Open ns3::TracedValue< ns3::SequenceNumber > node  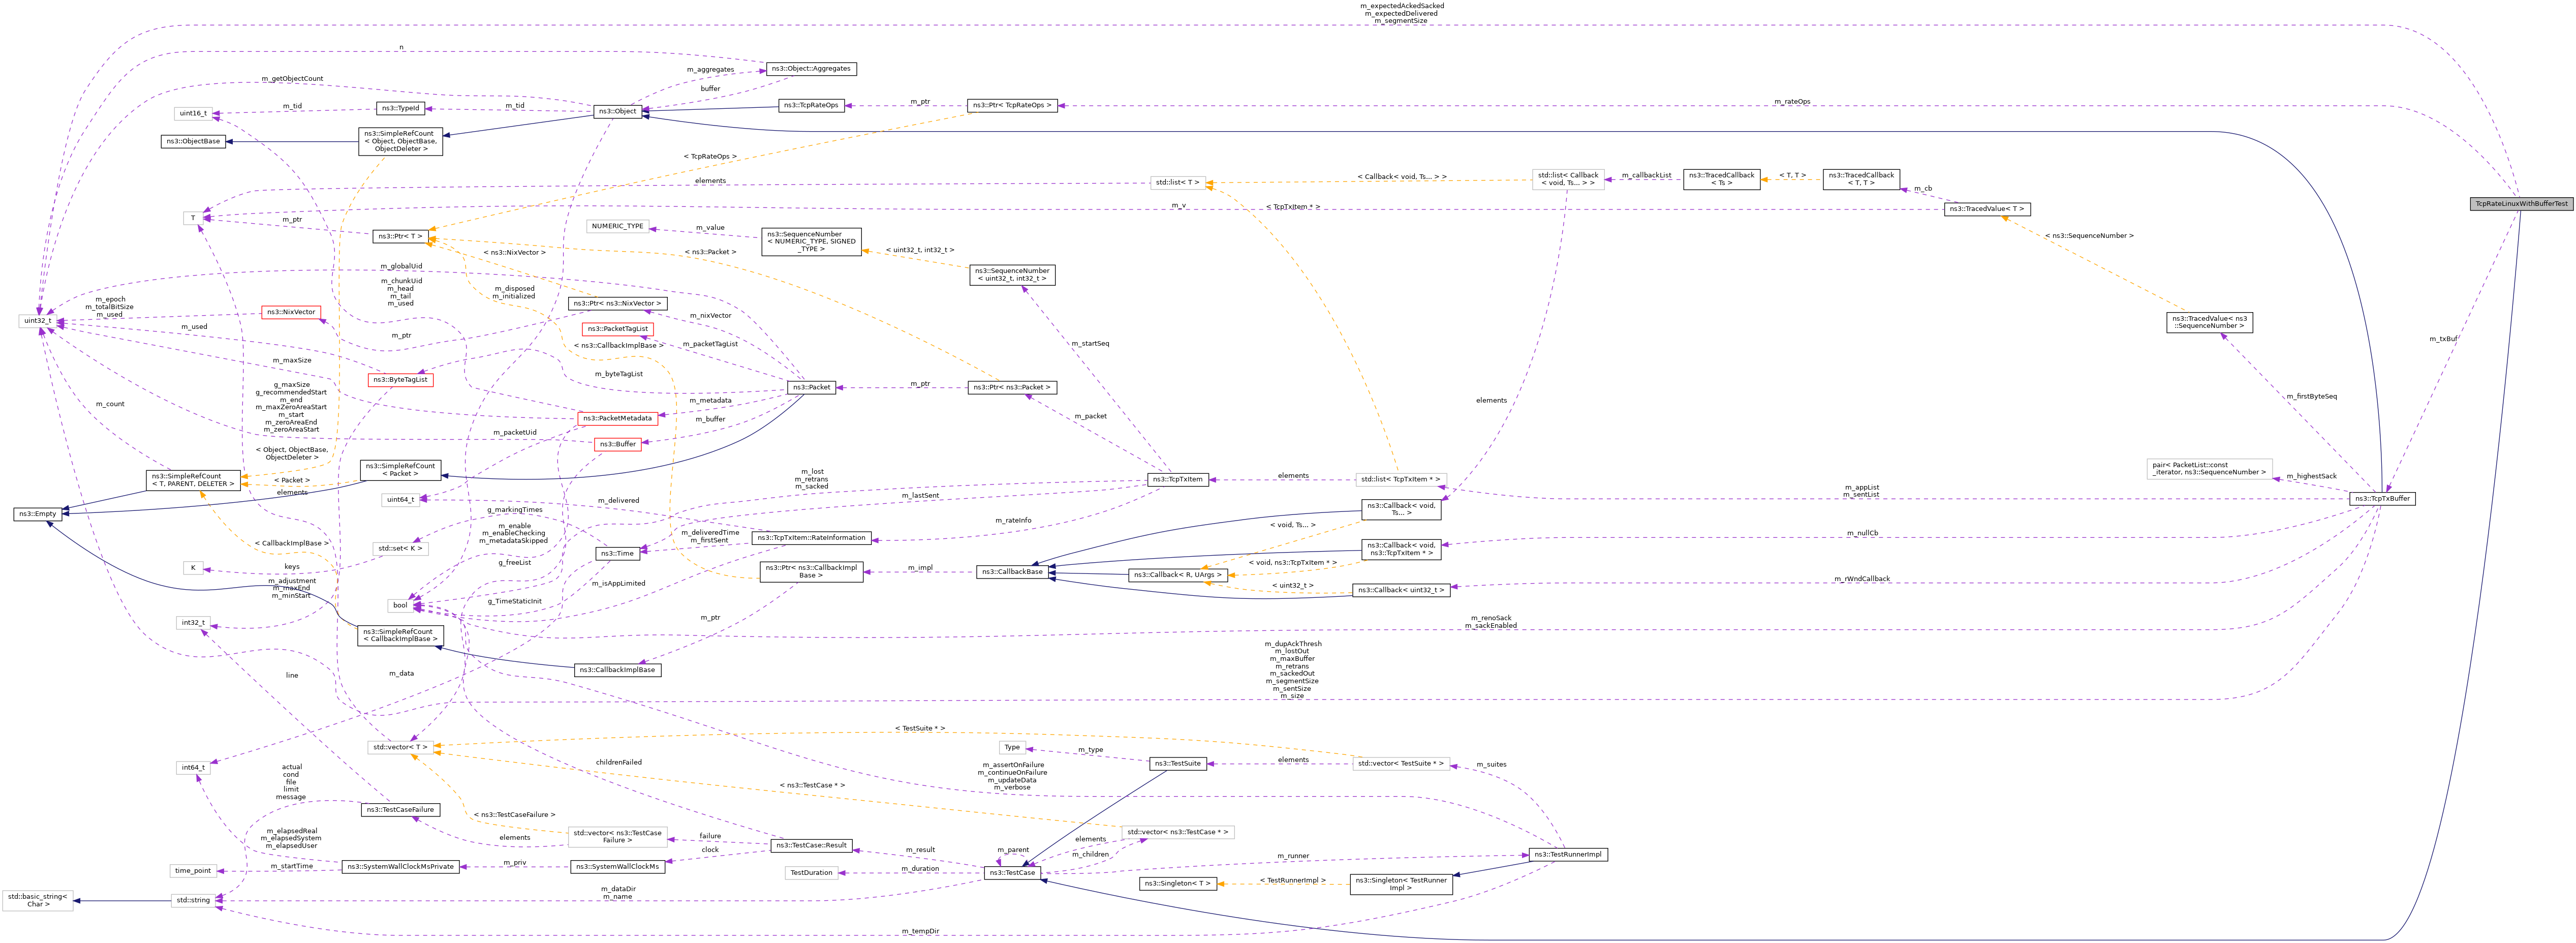tap(2209, 322)
